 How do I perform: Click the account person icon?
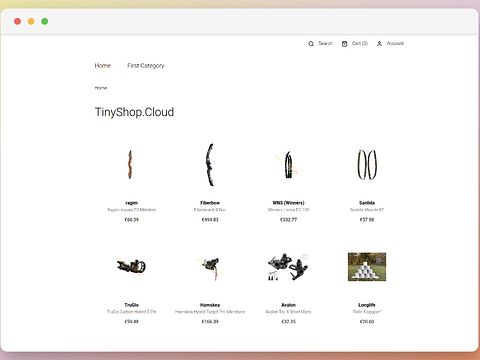click(379, 44)
